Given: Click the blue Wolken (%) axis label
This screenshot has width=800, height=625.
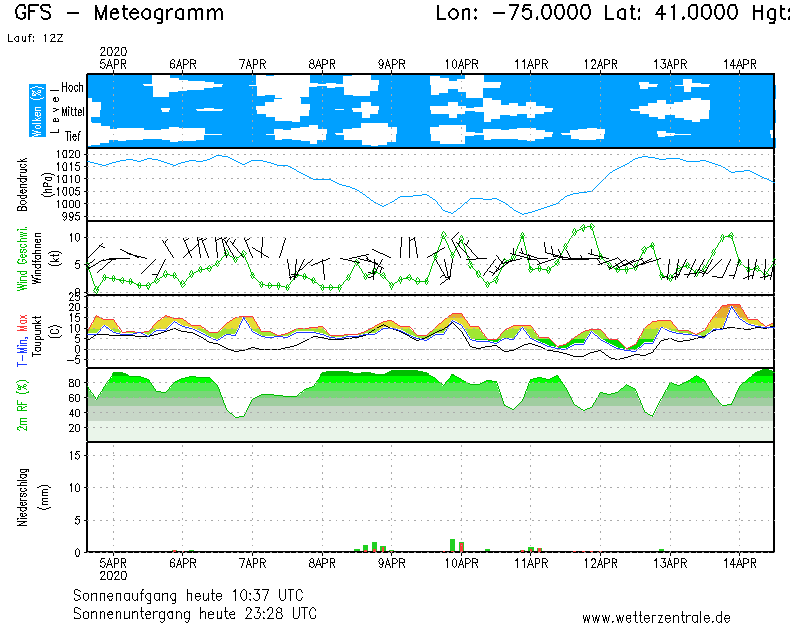Looking at the screenshot, I should [37, 110].
